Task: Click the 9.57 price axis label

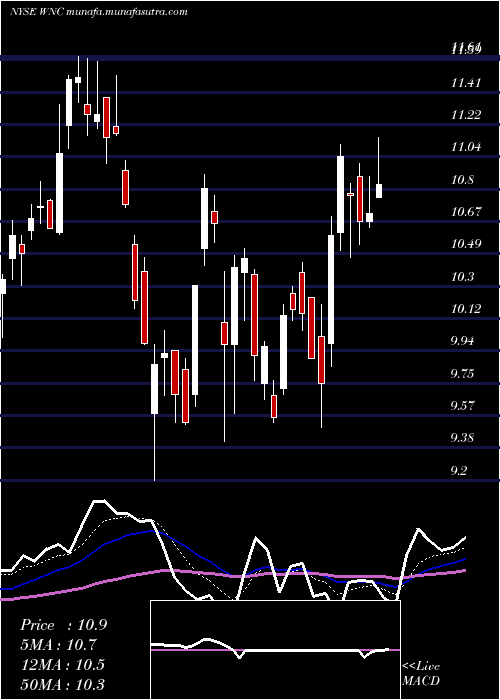Action: [x=464, y=405]
